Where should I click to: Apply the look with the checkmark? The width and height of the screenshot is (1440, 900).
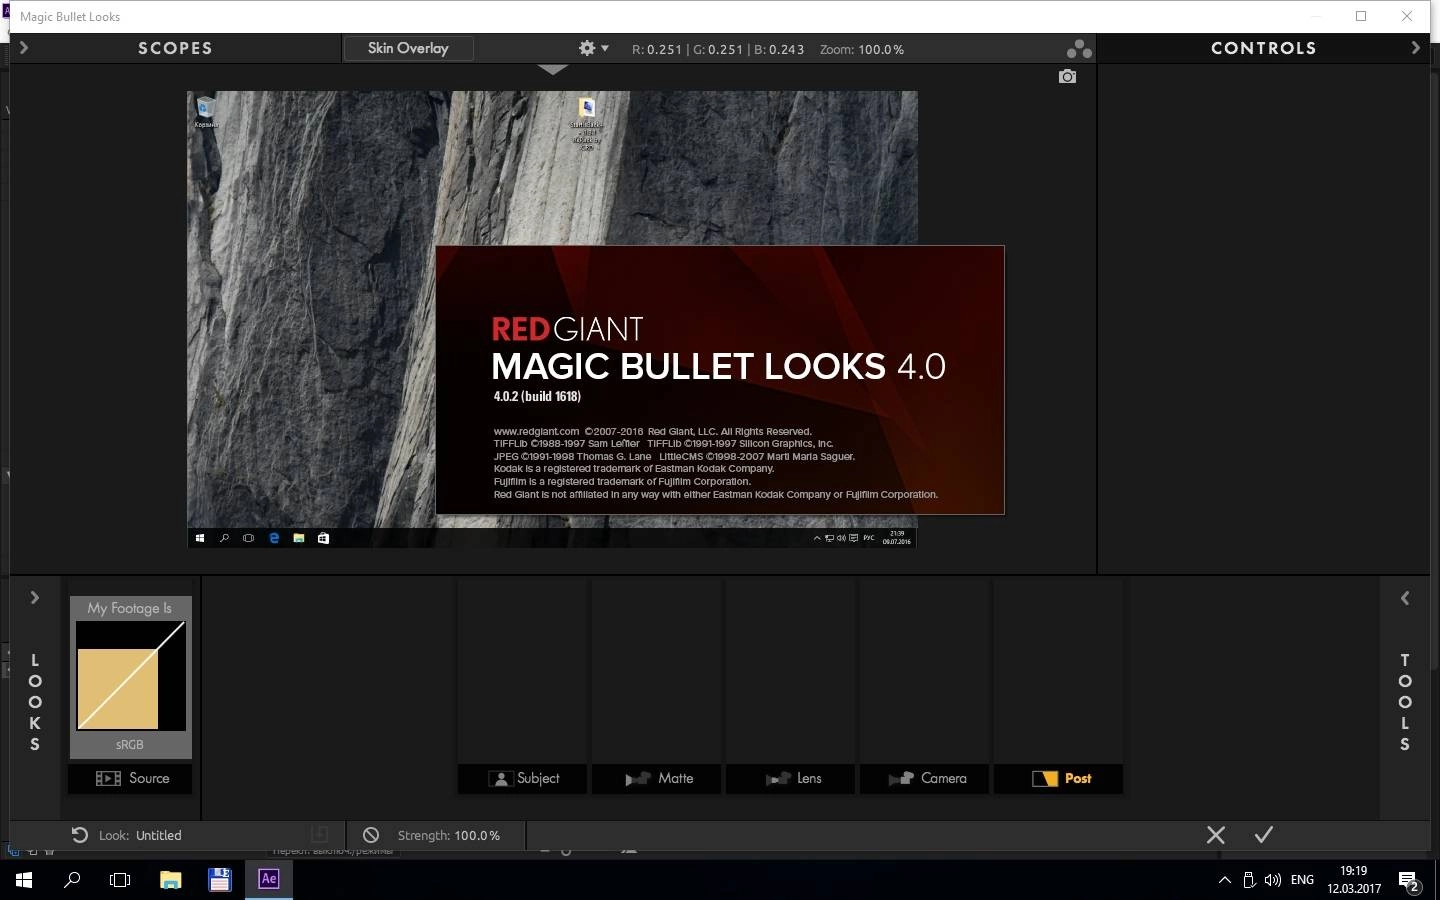(x=1264, y=834)
